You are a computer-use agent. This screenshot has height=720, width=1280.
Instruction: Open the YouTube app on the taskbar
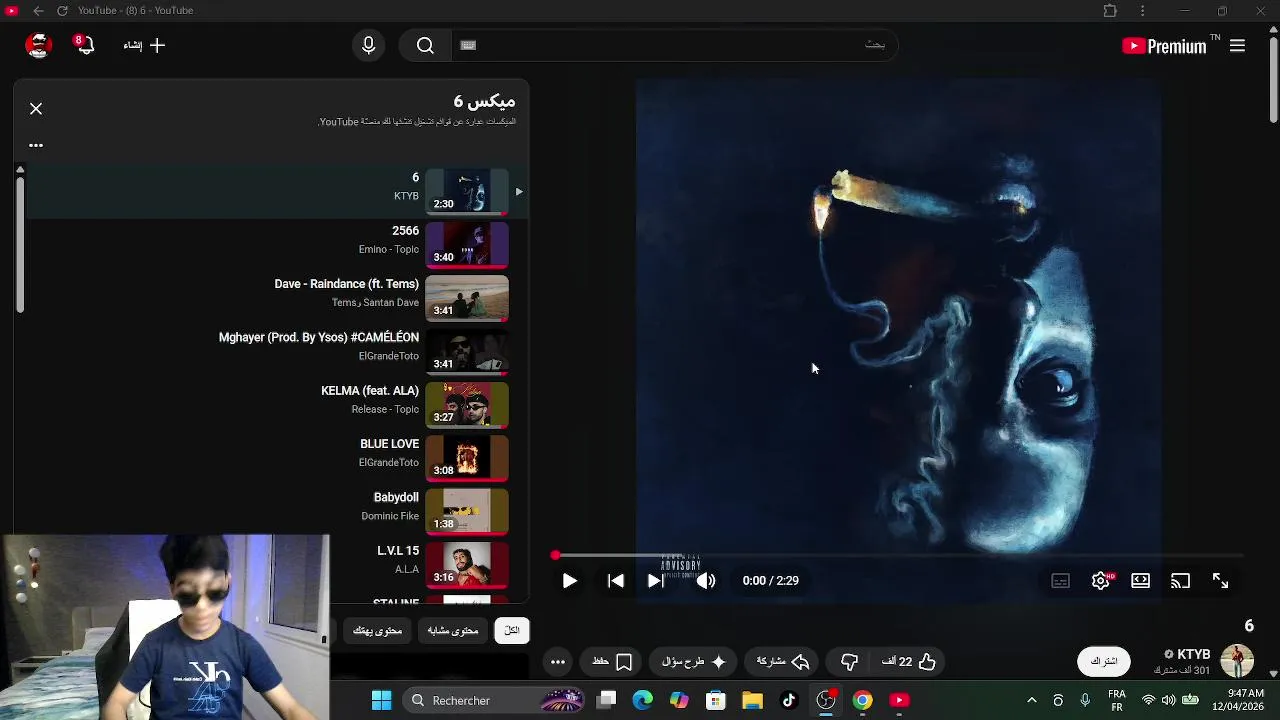[x=899, y=700]
